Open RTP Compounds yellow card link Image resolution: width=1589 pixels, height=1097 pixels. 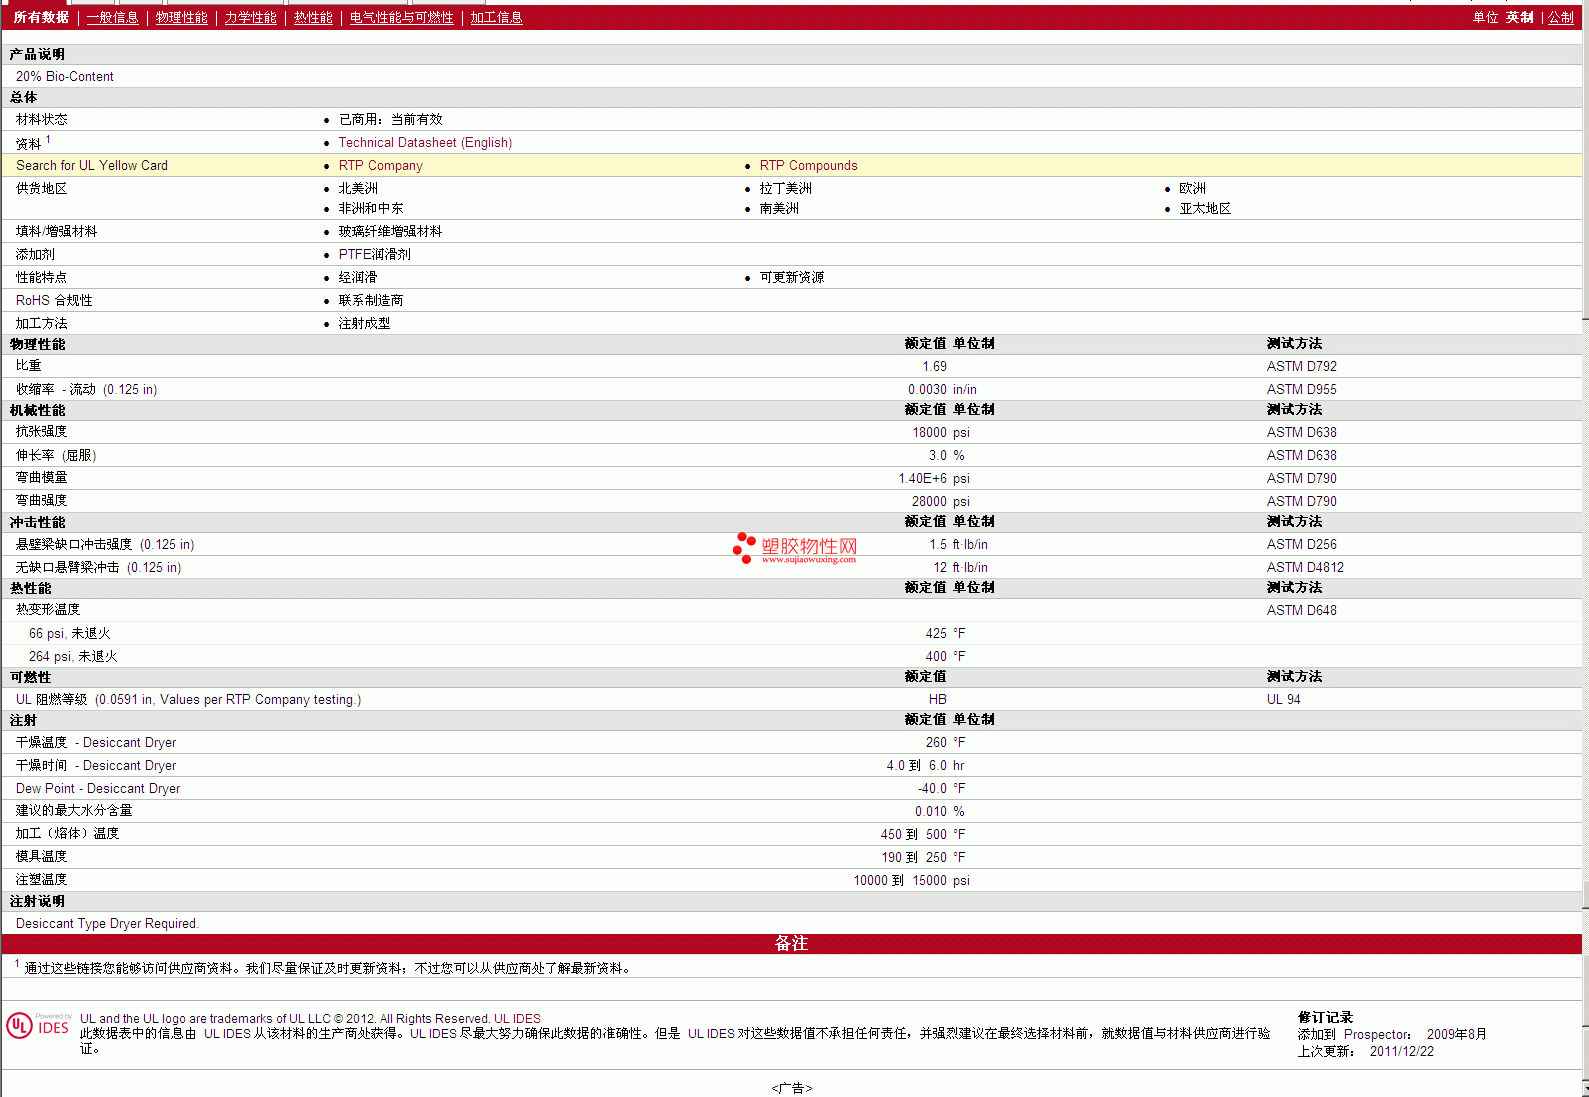[808, 165]
